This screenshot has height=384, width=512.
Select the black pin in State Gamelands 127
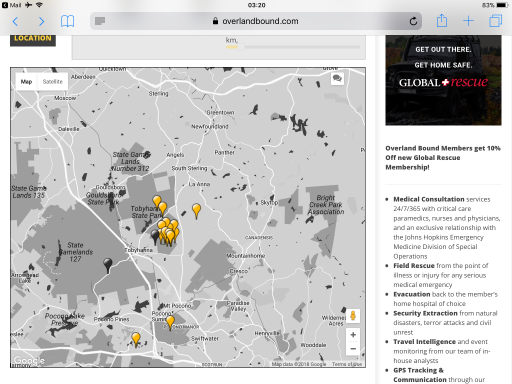[108, 265]
